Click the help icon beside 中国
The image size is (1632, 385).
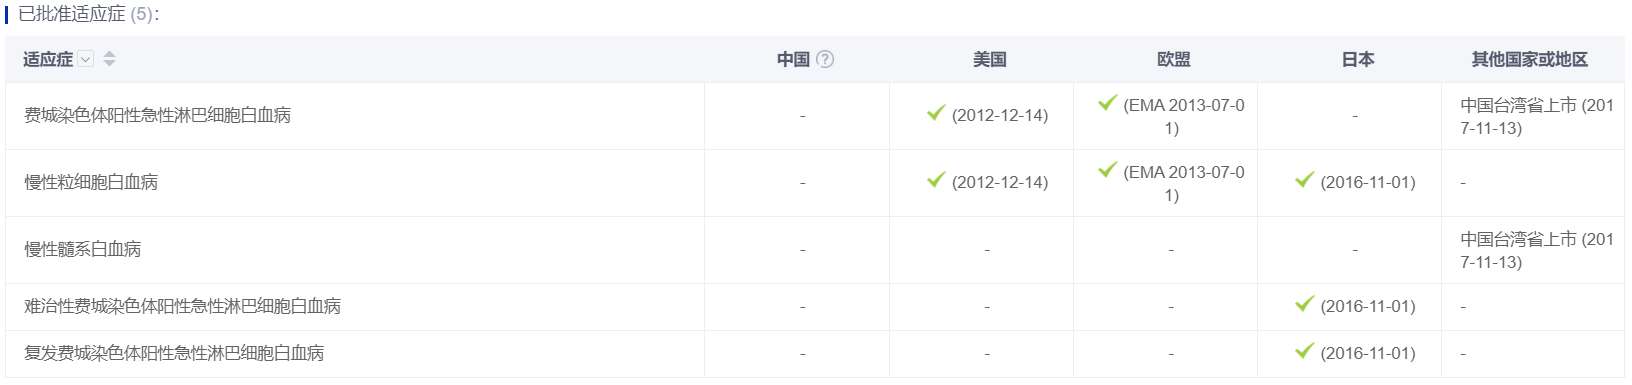click(x=825, y=59)
